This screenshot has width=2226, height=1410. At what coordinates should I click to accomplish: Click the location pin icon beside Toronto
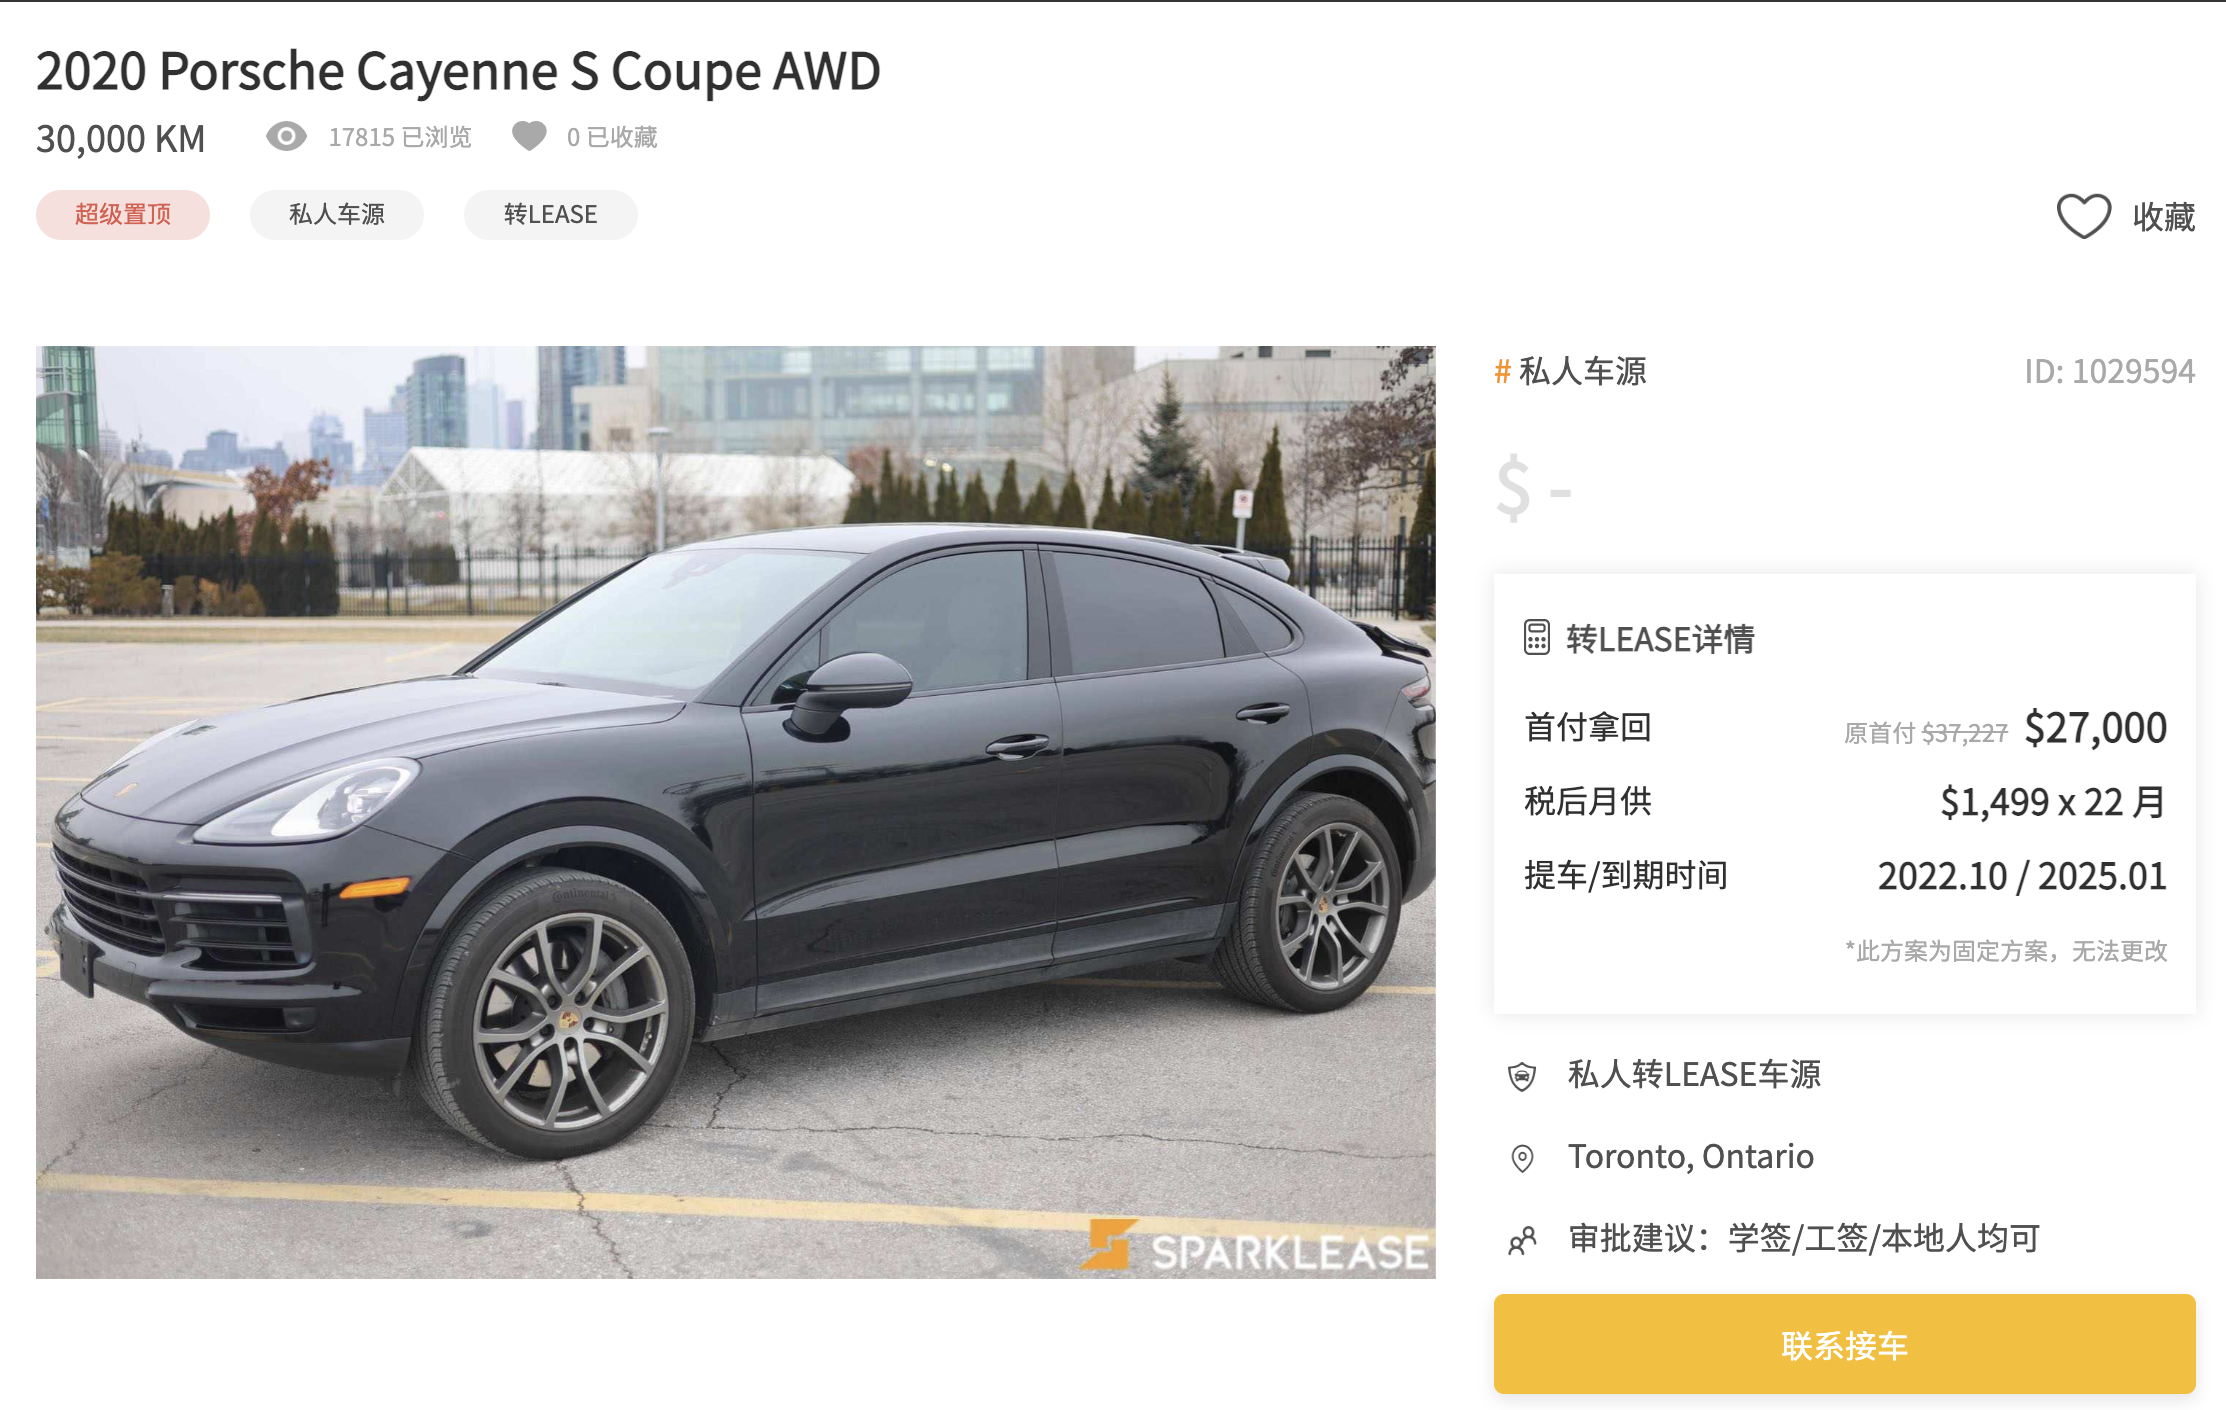pos(1522,1158)
